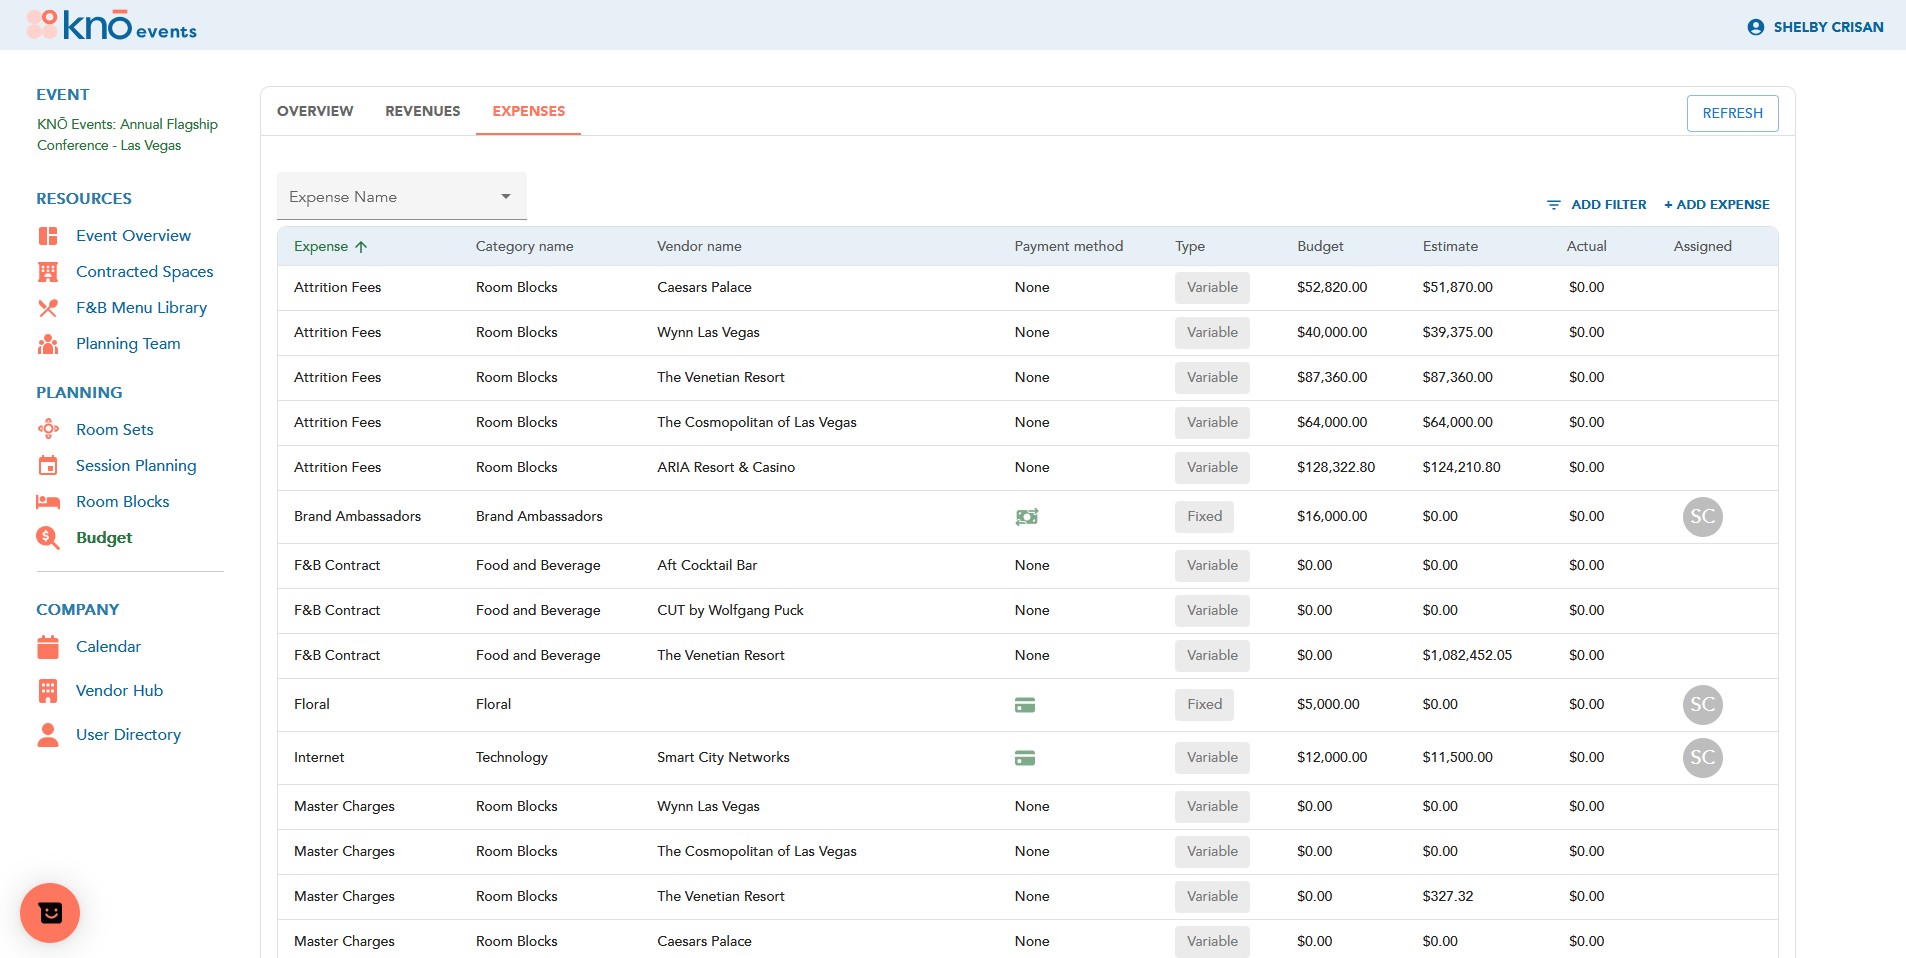This screenshot has width=1906, height=958.
Task: Sort by Category name column header
Action: coord(524,247)
